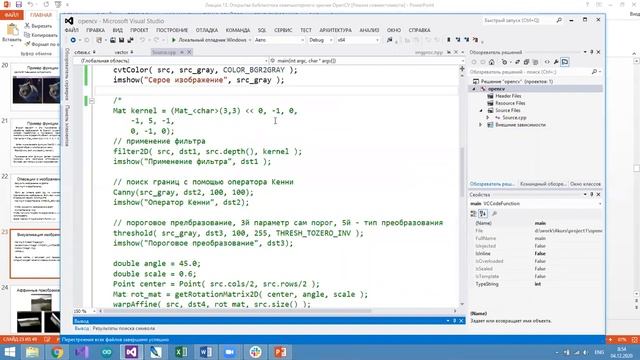Open the ПРОЕКТ menu
The image size is (640, 360).
coord(139,30)
